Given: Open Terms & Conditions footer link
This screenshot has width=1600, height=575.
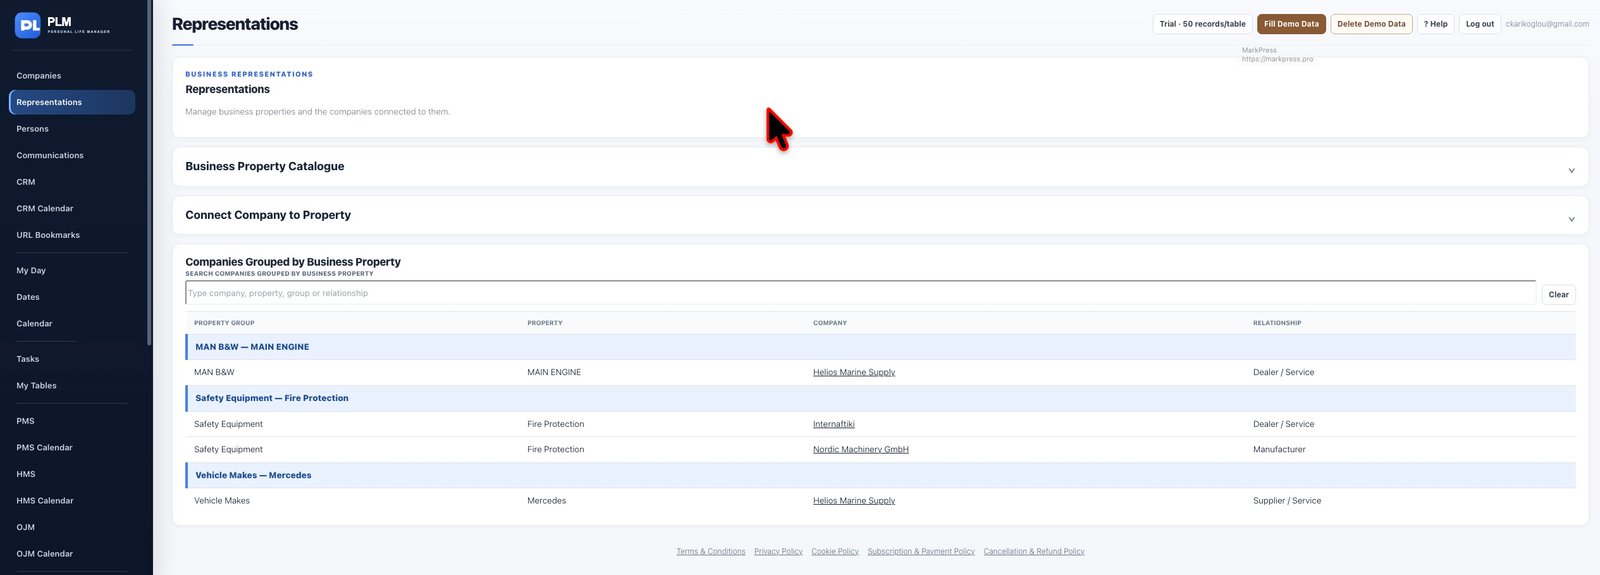Looking at the screenshot, I should point(711,551).
